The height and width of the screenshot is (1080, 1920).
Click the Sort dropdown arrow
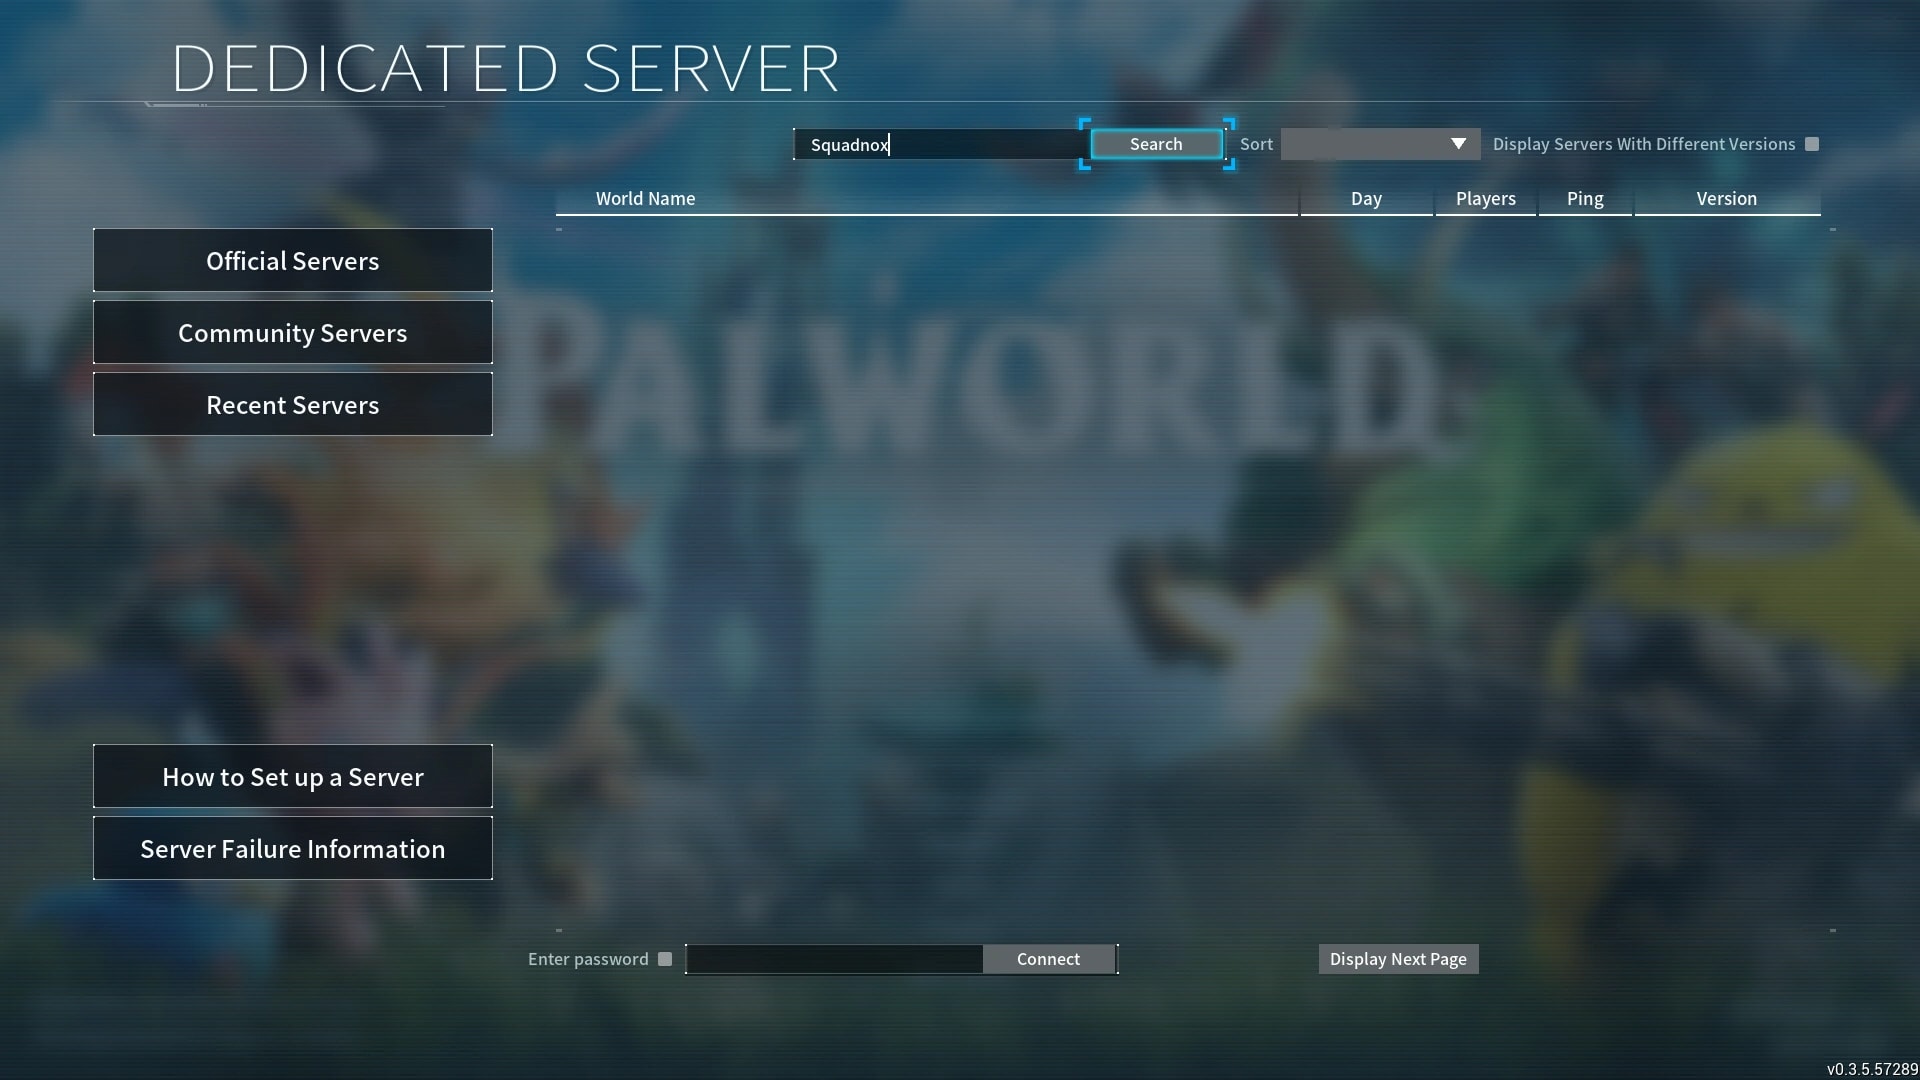click(1458, 142)
